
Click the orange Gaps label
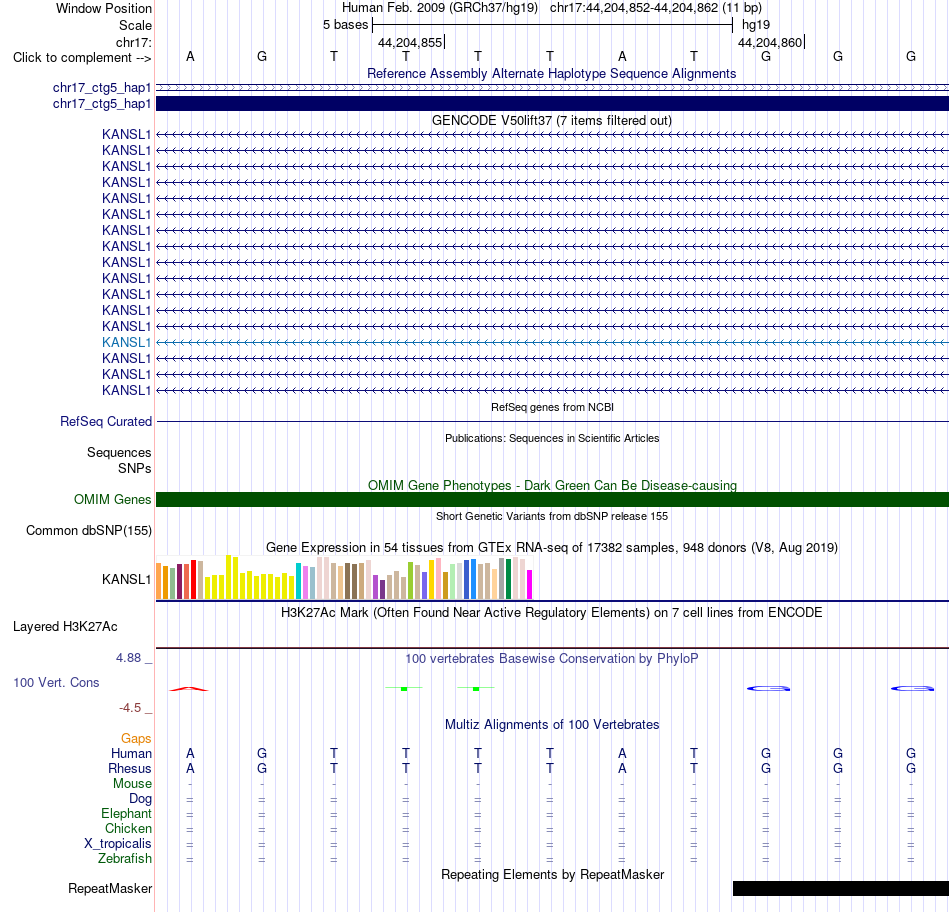[136, 738]
